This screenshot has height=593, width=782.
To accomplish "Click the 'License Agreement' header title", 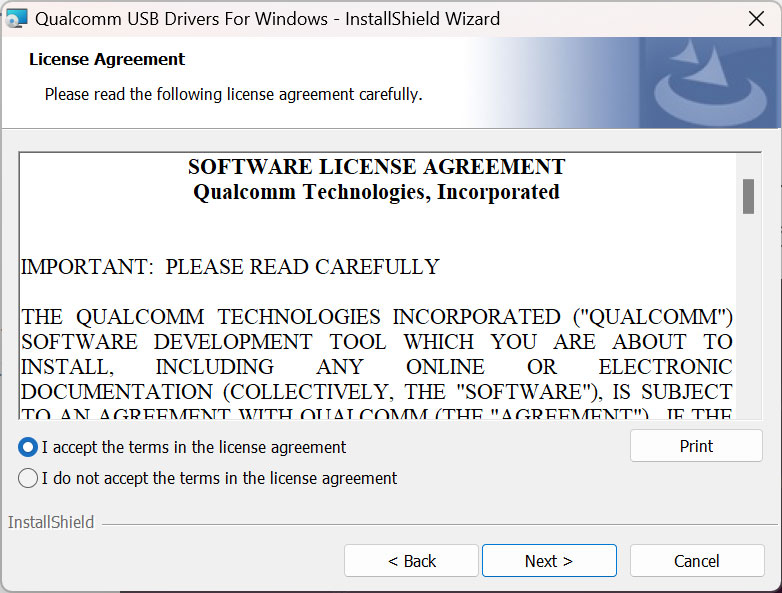I will tap(107, 59).
